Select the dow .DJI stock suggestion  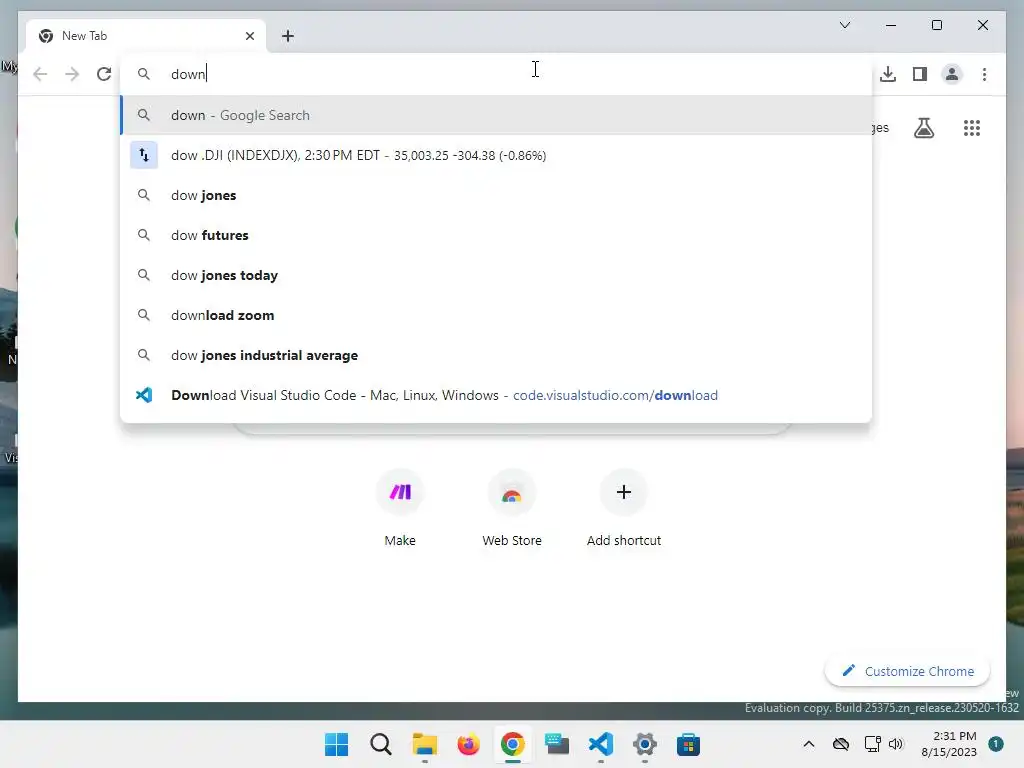point(496,155)
